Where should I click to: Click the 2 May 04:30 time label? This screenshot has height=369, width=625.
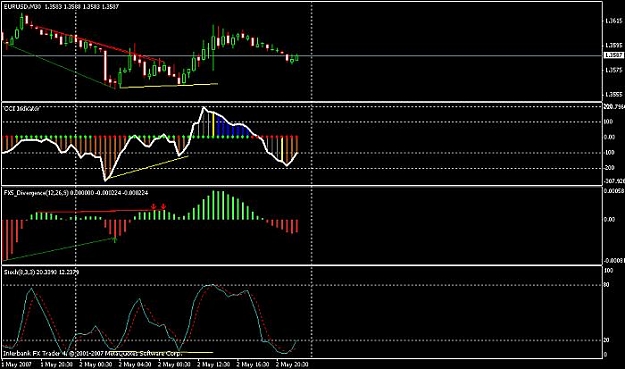pyautogui.click(x=135, y=364)
